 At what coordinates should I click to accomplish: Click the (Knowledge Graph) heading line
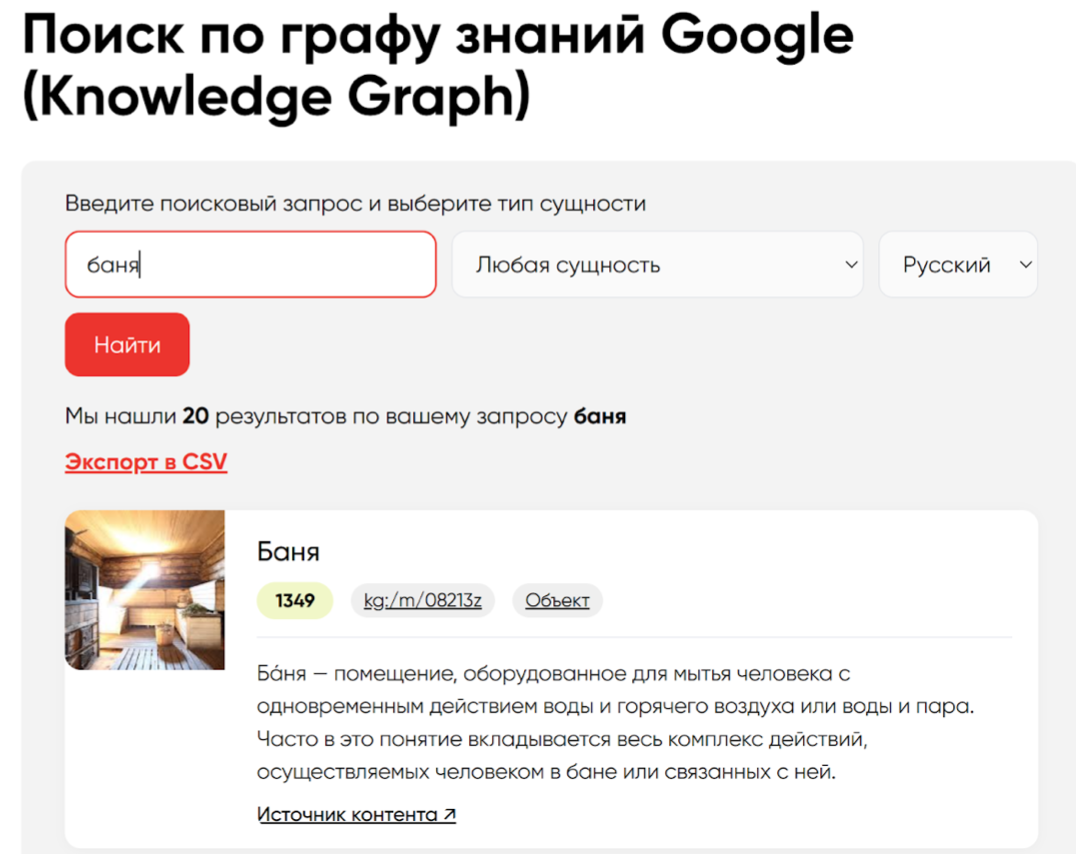[276, 98]
